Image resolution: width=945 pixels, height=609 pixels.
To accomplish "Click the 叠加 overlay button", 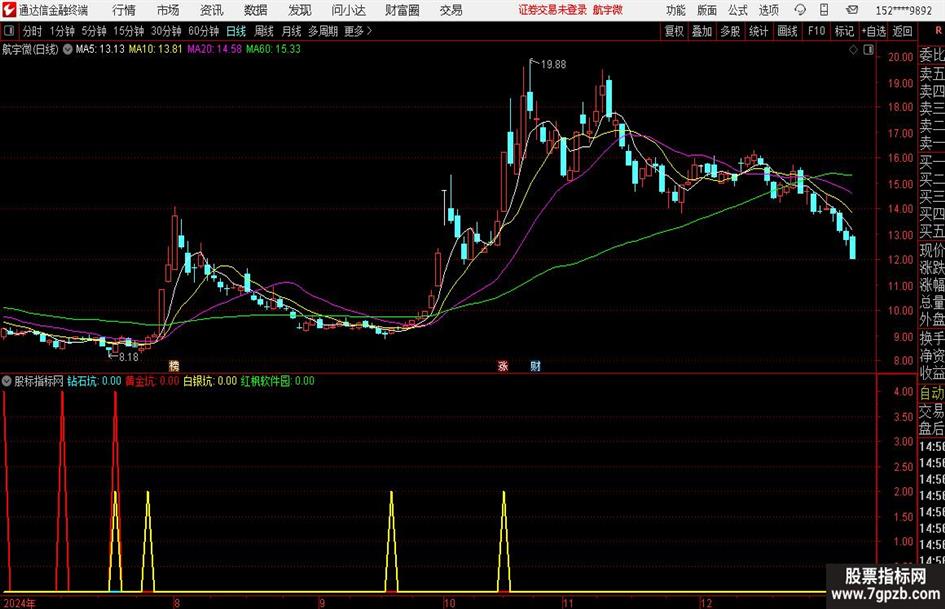I will tap(702, 31).
